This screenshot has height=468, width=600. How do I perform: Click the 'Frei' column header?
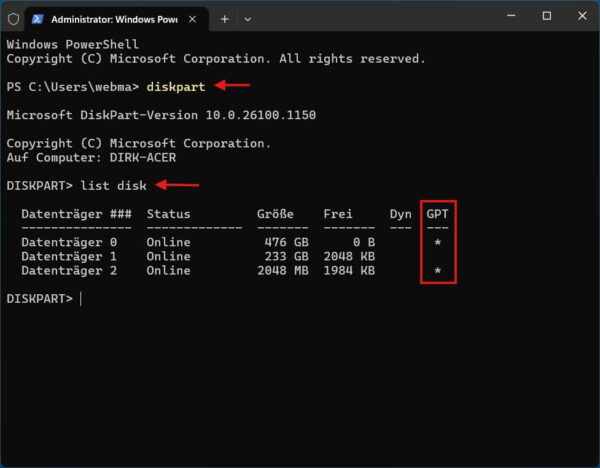coord(338,214)
